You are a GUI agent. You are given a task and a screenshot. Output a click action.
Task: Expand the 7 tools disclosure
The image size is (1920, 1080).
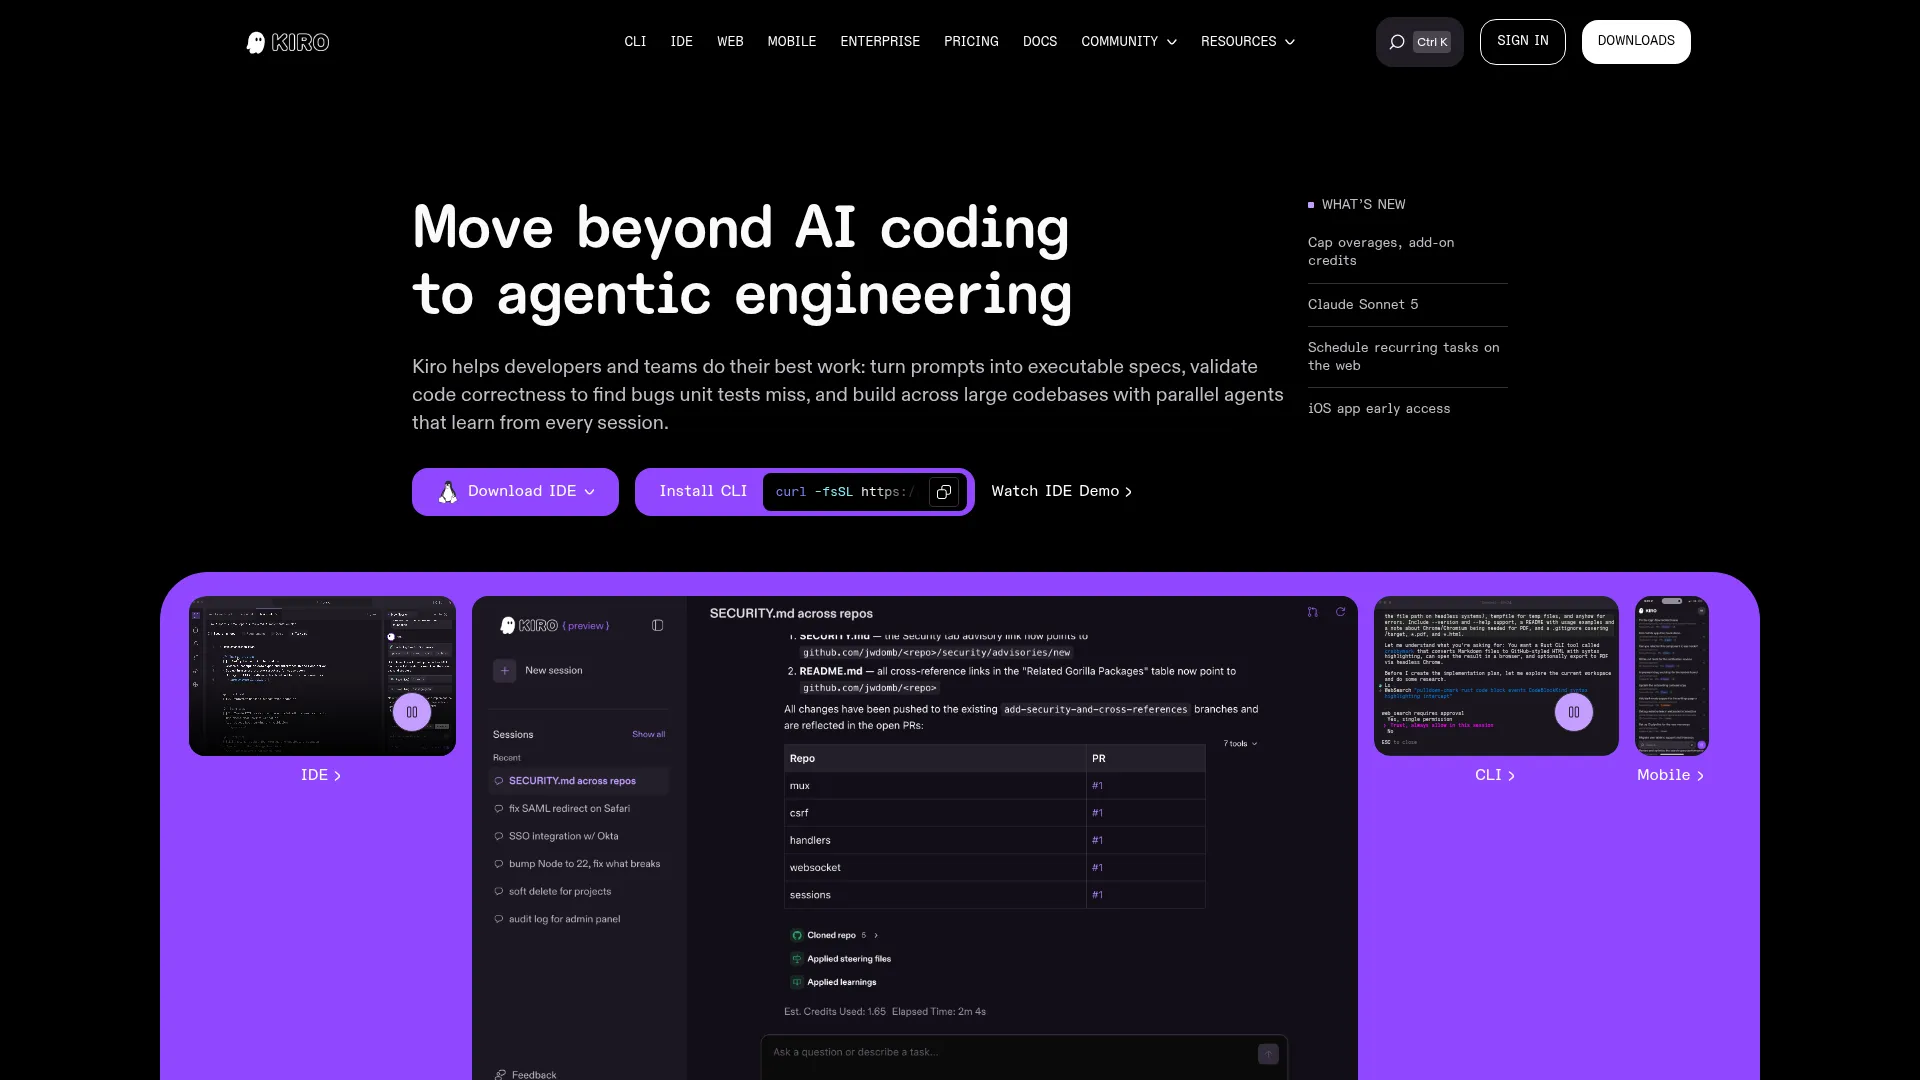coord(1240,744)
